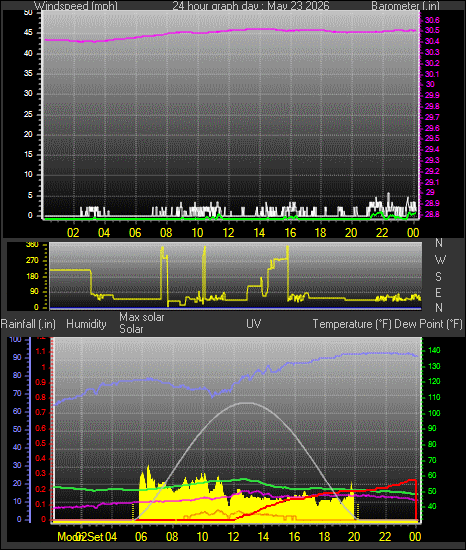Click the Max solar legend label
This screenshot has width=466, height=550.
[x=142, y=317]
